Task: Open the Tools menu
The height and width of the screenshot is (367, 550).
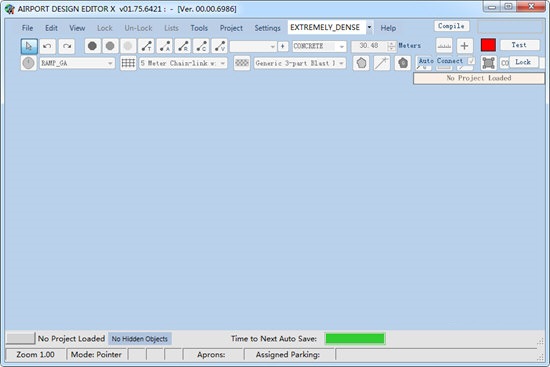Action: coord(199,28)
